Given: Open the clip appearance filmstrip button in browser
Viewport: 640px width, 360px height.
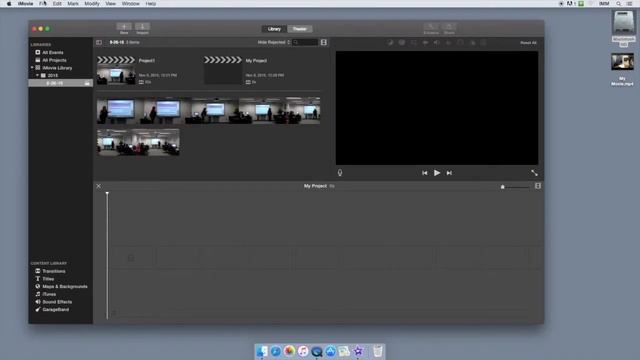Looking at the screenshot, I should coord(324,42).
